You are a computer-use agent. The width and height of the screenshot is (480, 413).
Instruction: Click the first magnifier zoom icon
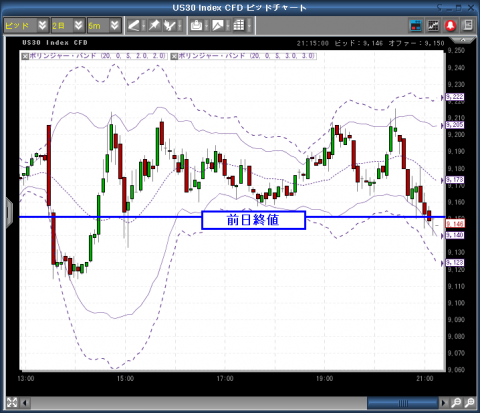[456, 403]
